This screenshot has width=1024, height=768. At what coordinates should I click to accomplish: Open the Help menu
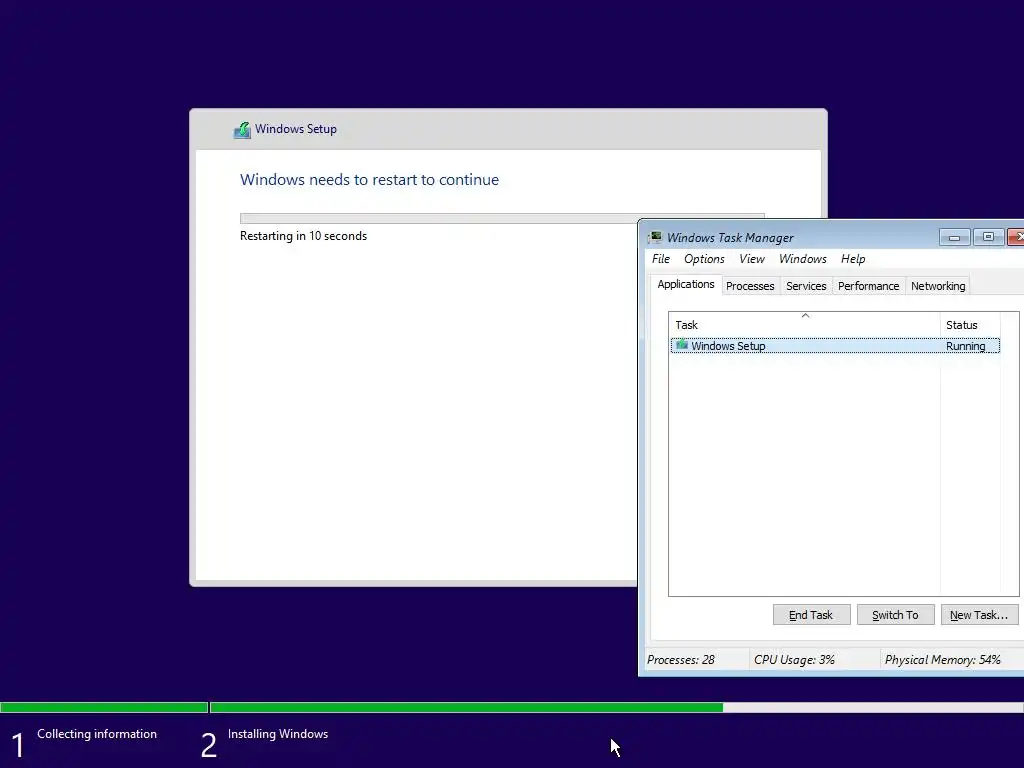853,259
